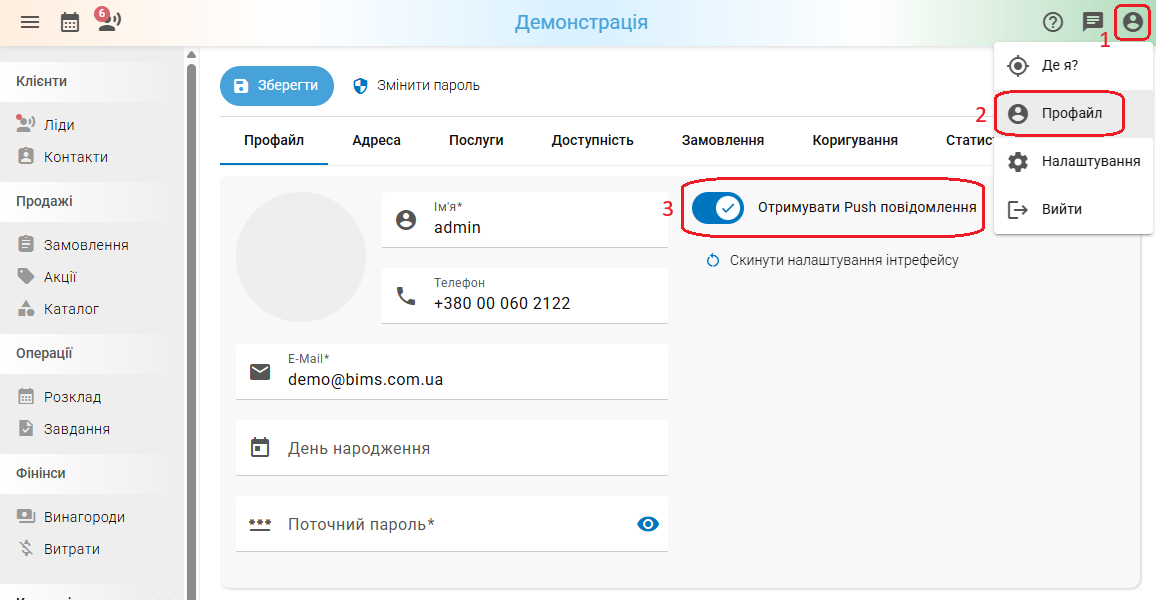The image size is (1156, 600).
Task: Show password using the eye icon
Action: coord(647,524)
